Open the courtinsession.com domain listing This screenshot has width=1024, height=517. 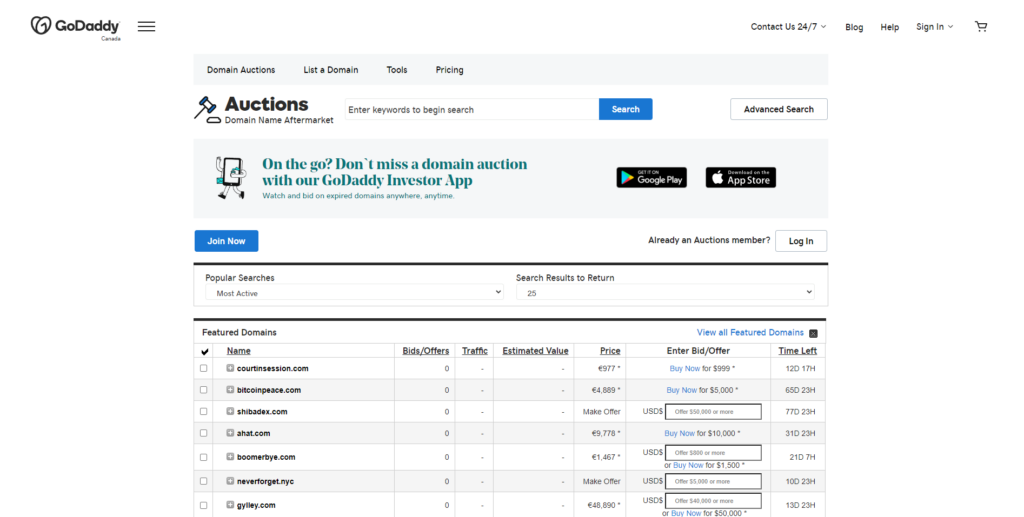272,368
